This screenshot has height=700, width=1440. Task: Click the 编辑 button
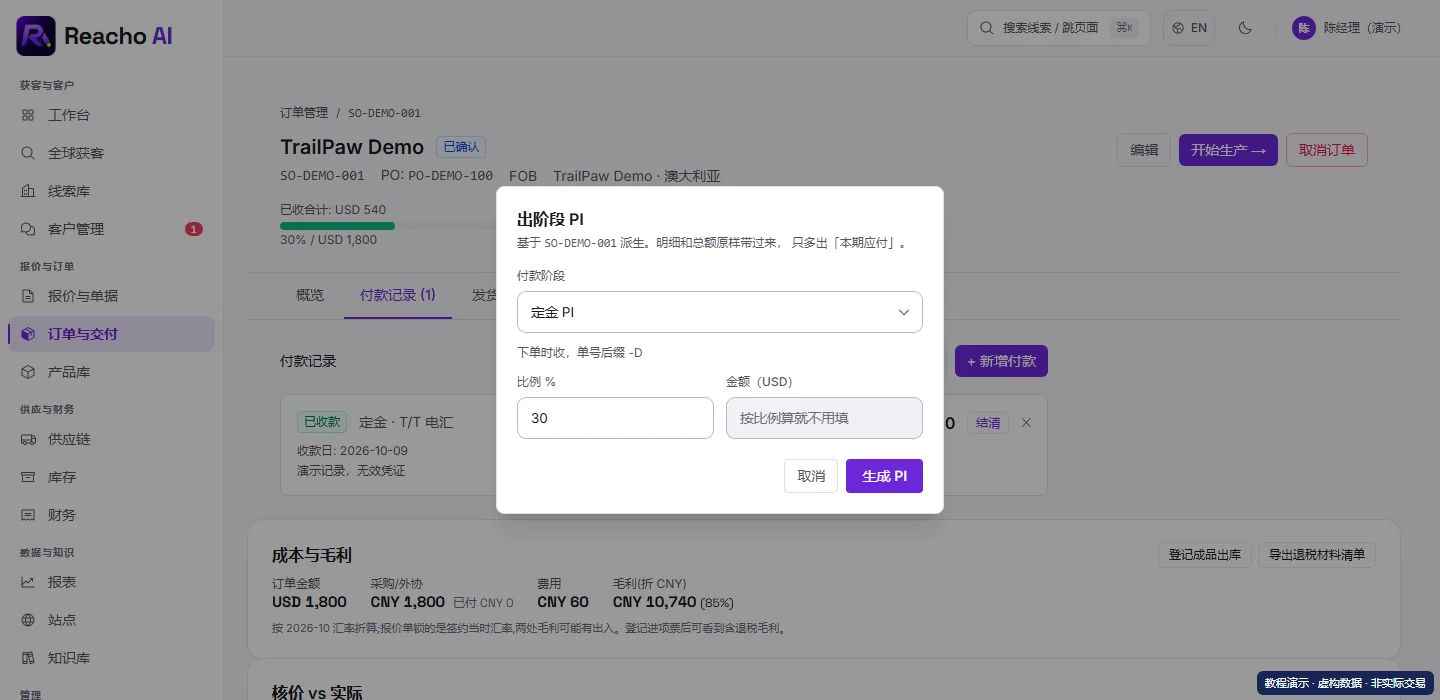pyautogui.click(x=1144, y=150)
